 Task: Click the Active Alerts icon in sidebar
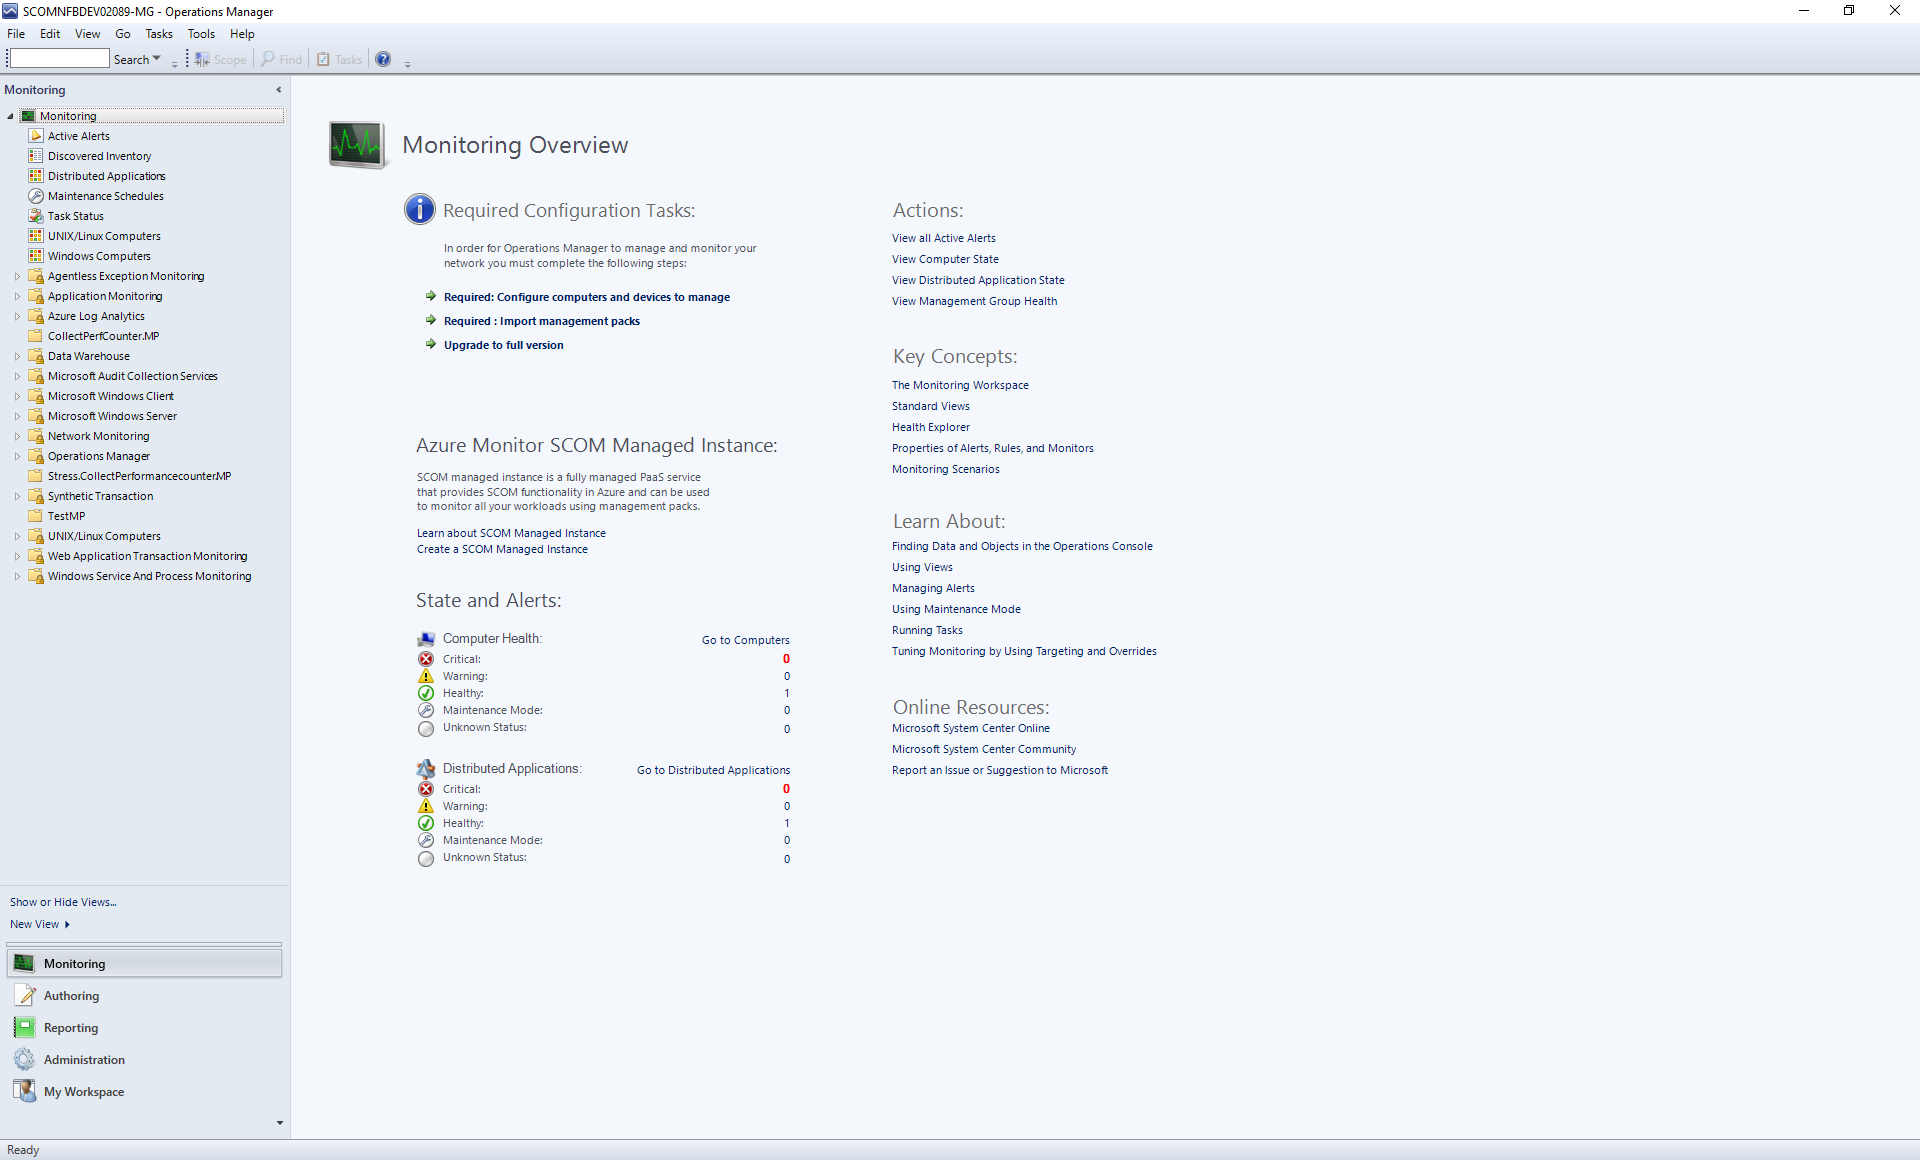[x=36, y=134]
